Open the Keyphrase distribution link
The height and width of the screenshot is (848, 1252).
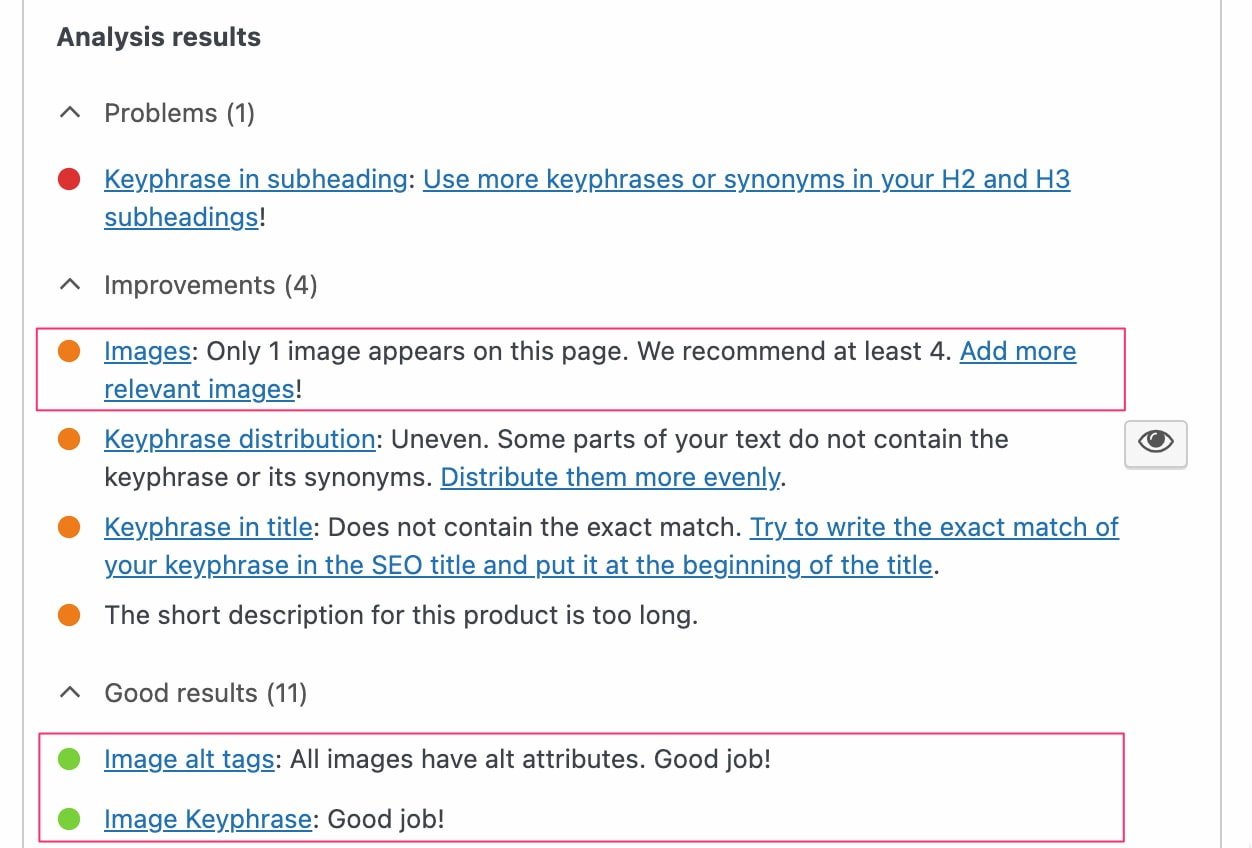click(239, 440)
